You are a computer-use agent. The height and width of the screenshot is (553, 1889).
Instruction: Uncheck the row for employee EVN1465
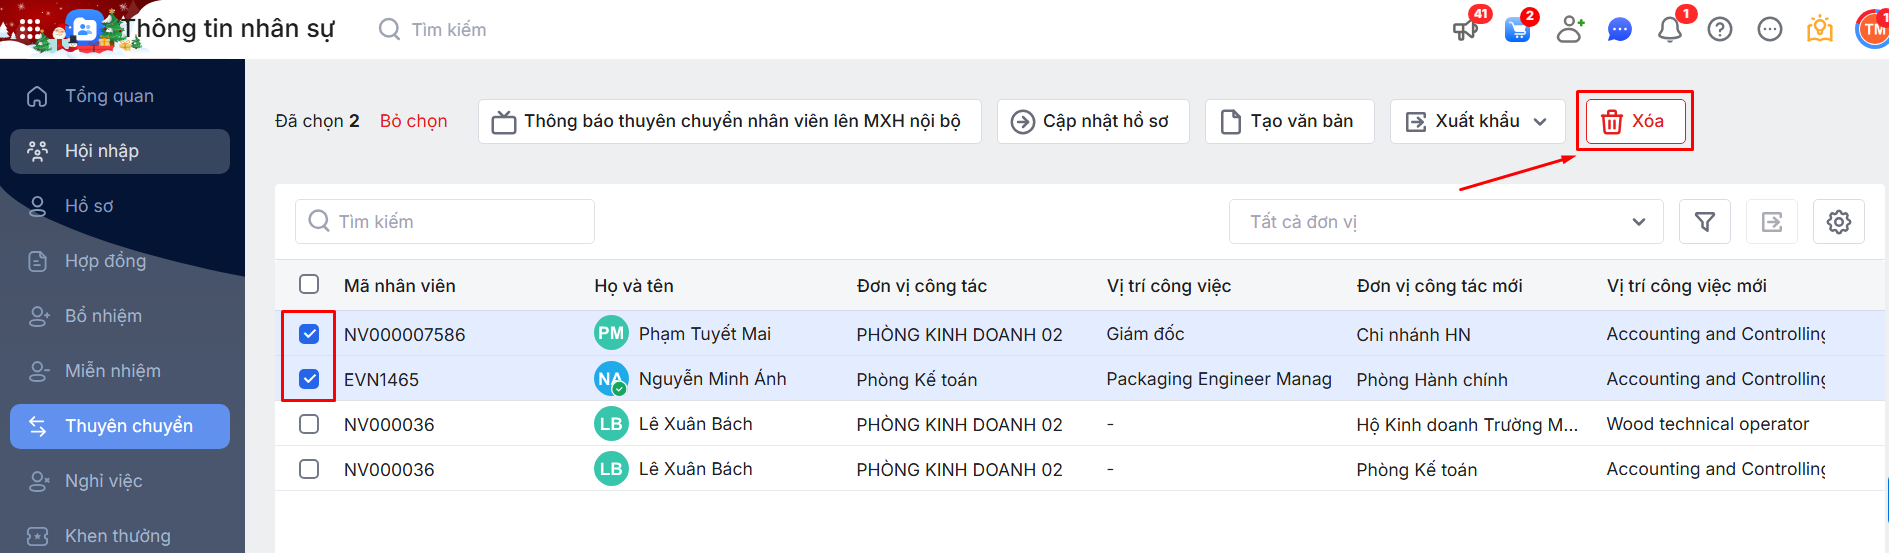[x=309, y=379]
